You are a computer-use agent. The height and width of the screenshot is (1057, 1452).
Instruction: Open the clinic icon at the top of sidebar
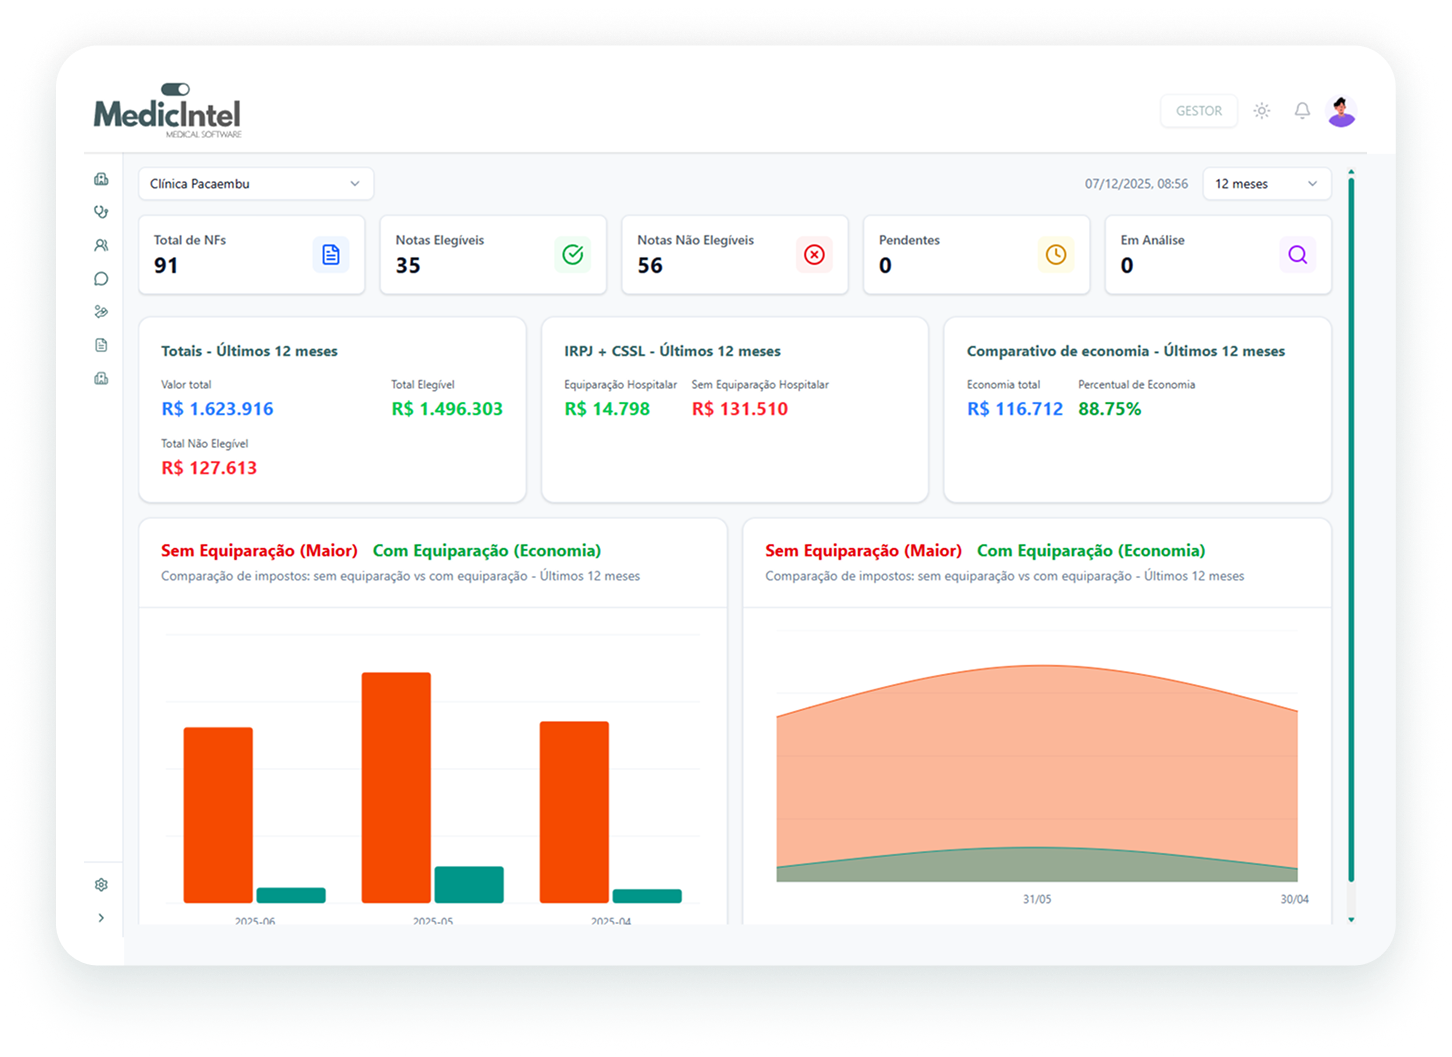point(100,178)
